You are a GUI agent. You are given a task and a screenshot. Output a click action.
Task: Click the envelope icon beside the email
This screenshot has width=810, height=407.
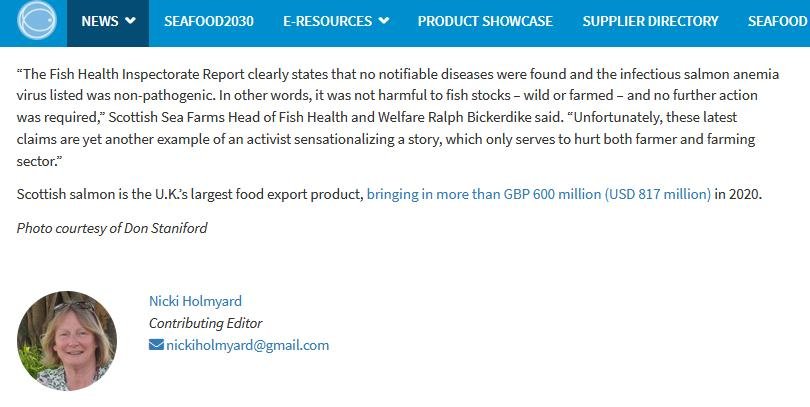(156, 345)
